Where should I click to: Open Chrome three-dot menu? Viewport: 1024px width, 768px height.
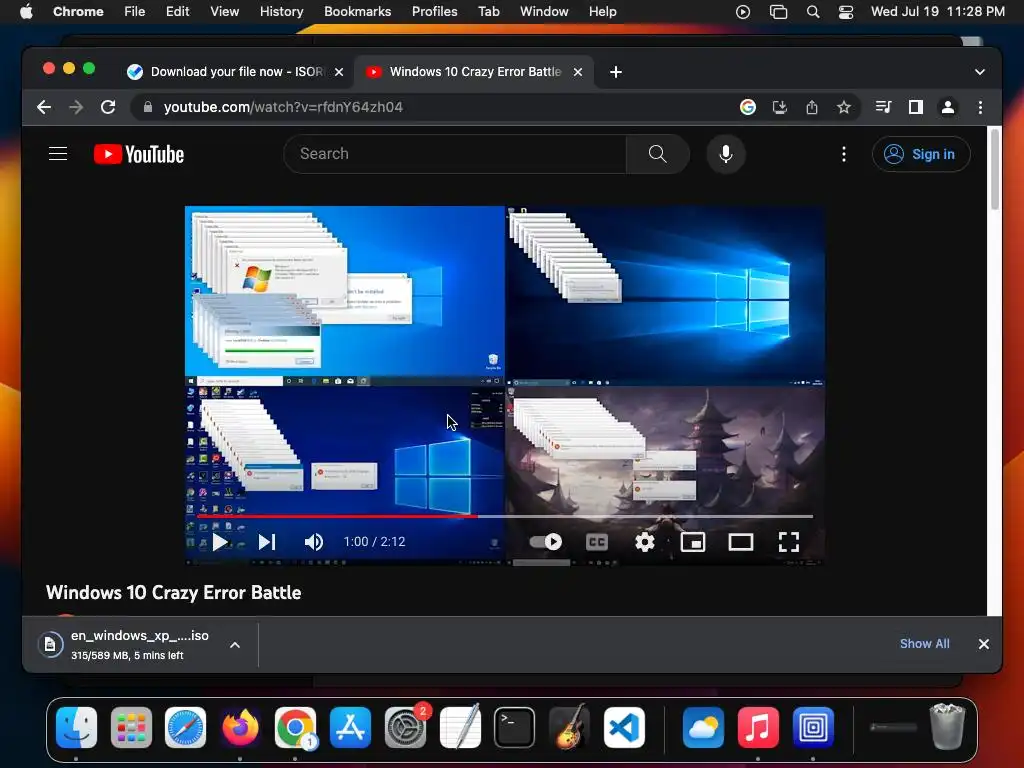[980, 107]
